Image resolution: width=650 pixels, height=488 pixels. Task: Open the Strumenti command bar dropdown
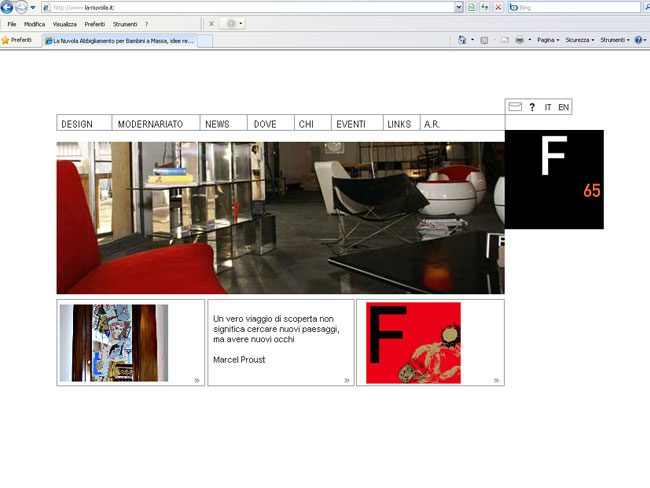615,40
